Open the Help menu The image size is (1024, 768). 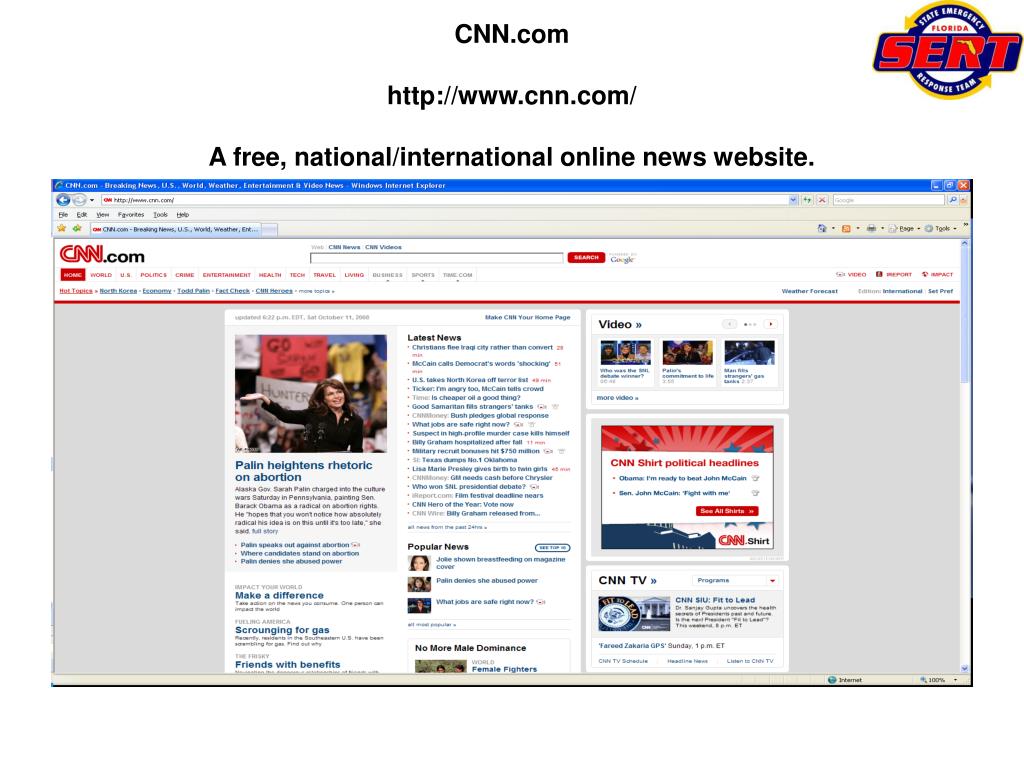pos(183,214)
